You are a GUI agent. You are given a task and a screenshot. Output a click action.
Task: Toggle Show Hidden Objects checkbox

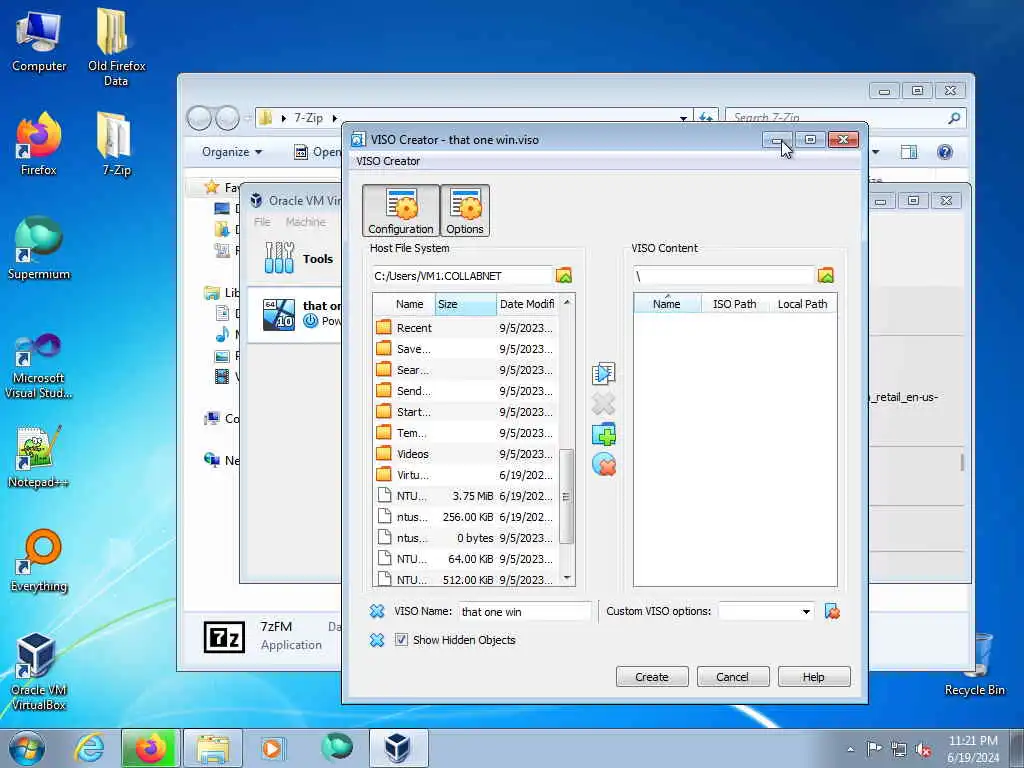401,640
